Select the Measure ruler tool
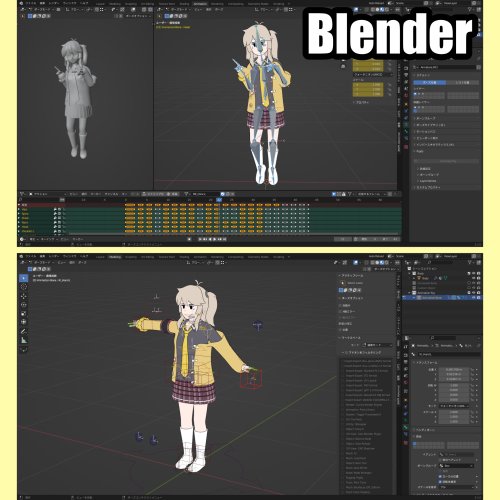 pyautogui.click(x=24, y=340)
